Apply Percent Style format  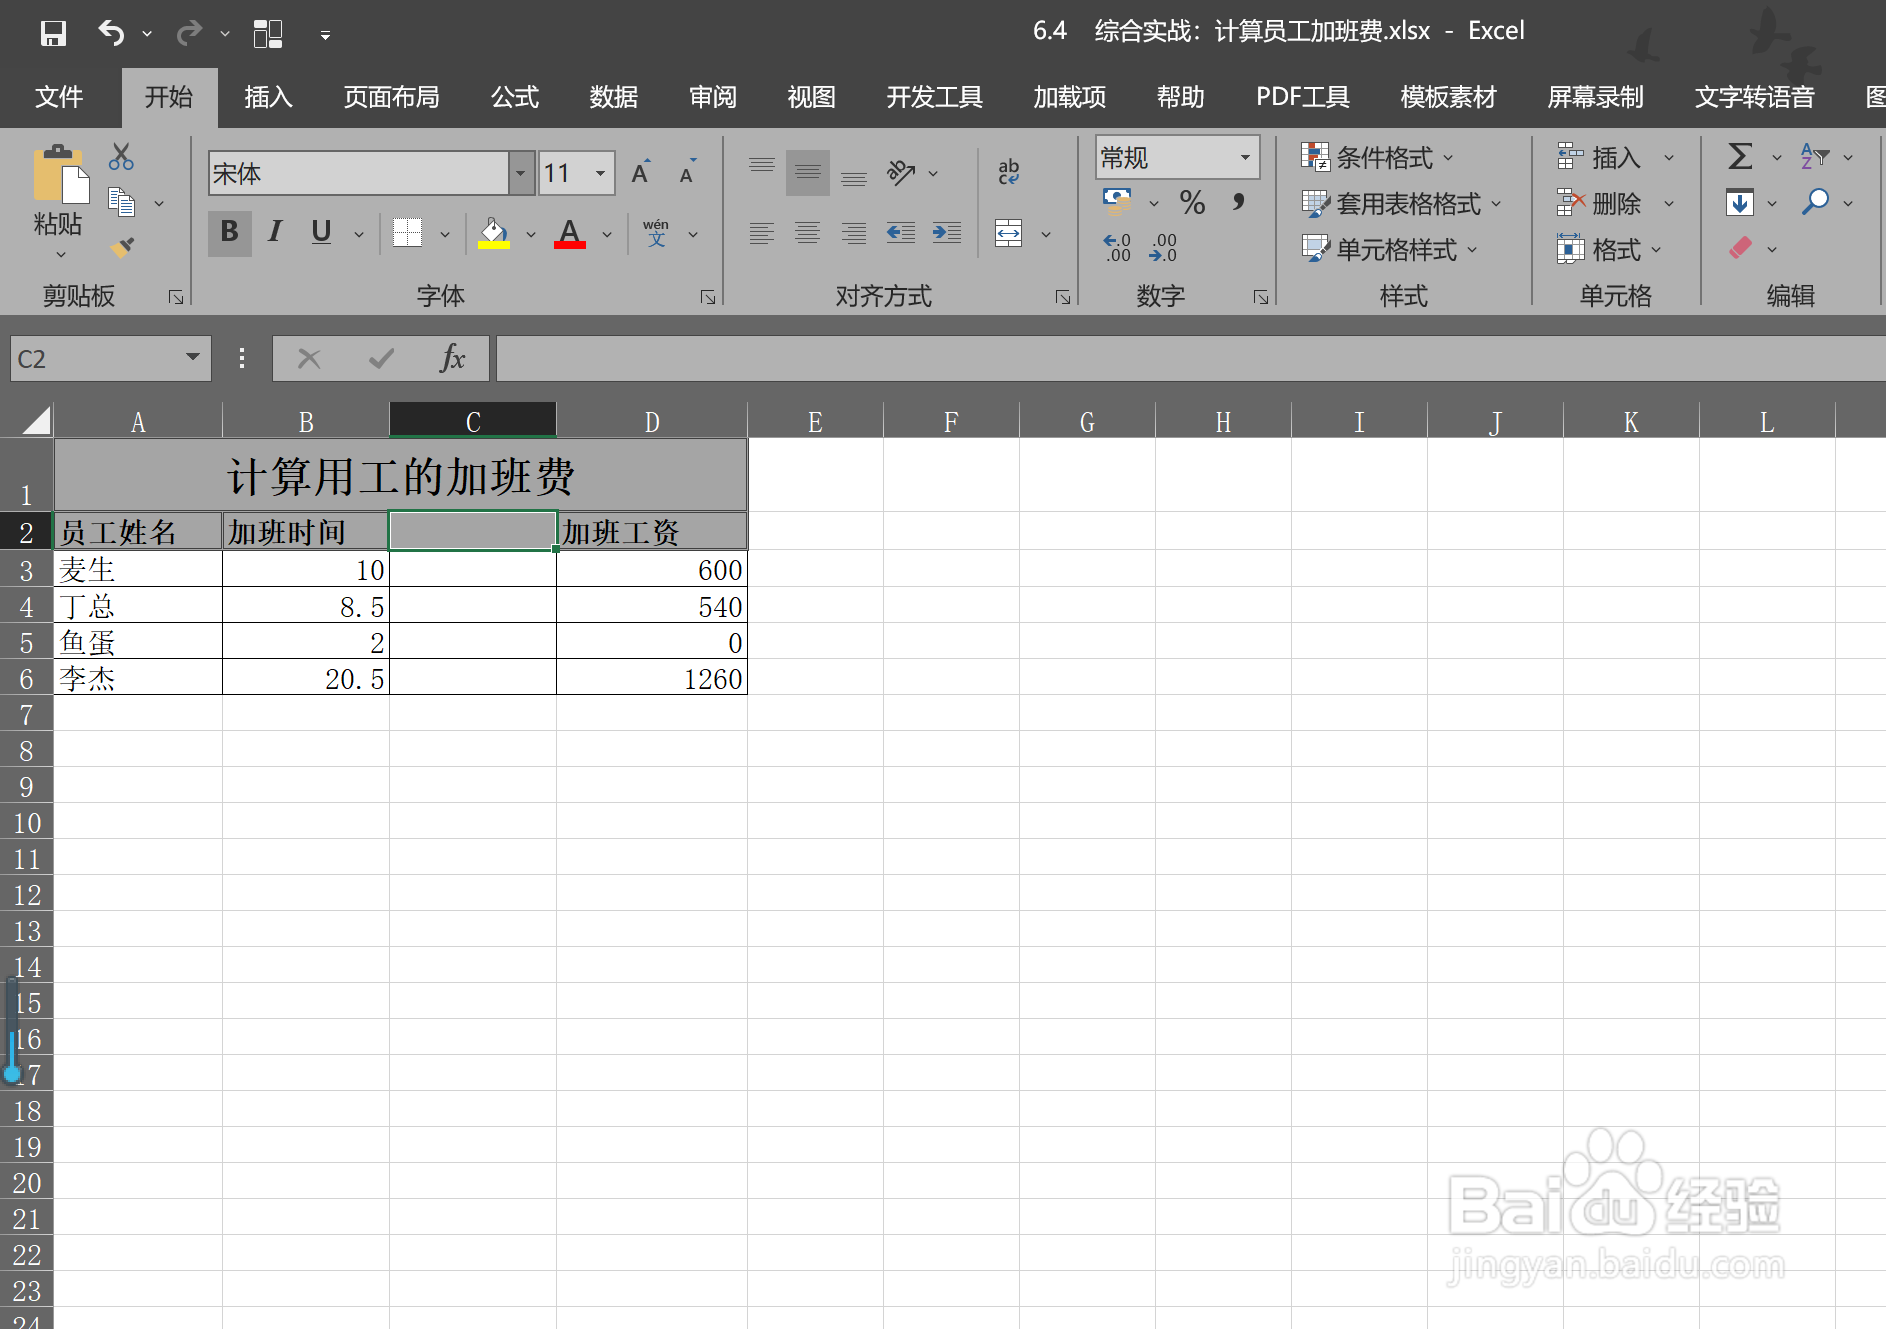[x=1192, y=203]
